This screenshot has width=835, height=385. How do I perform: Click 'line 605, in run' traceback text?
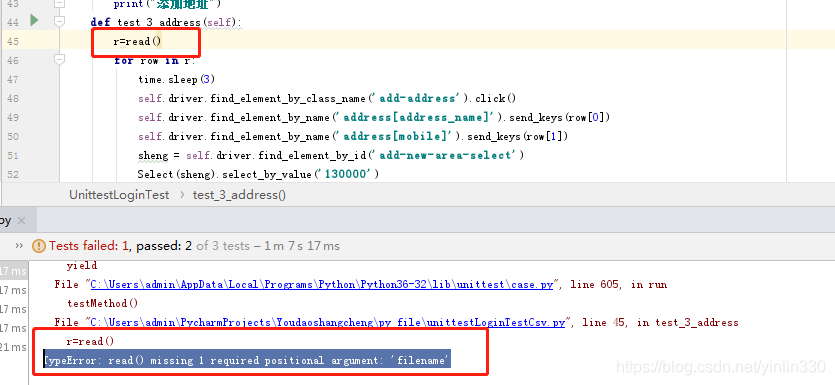coord(618,284)
